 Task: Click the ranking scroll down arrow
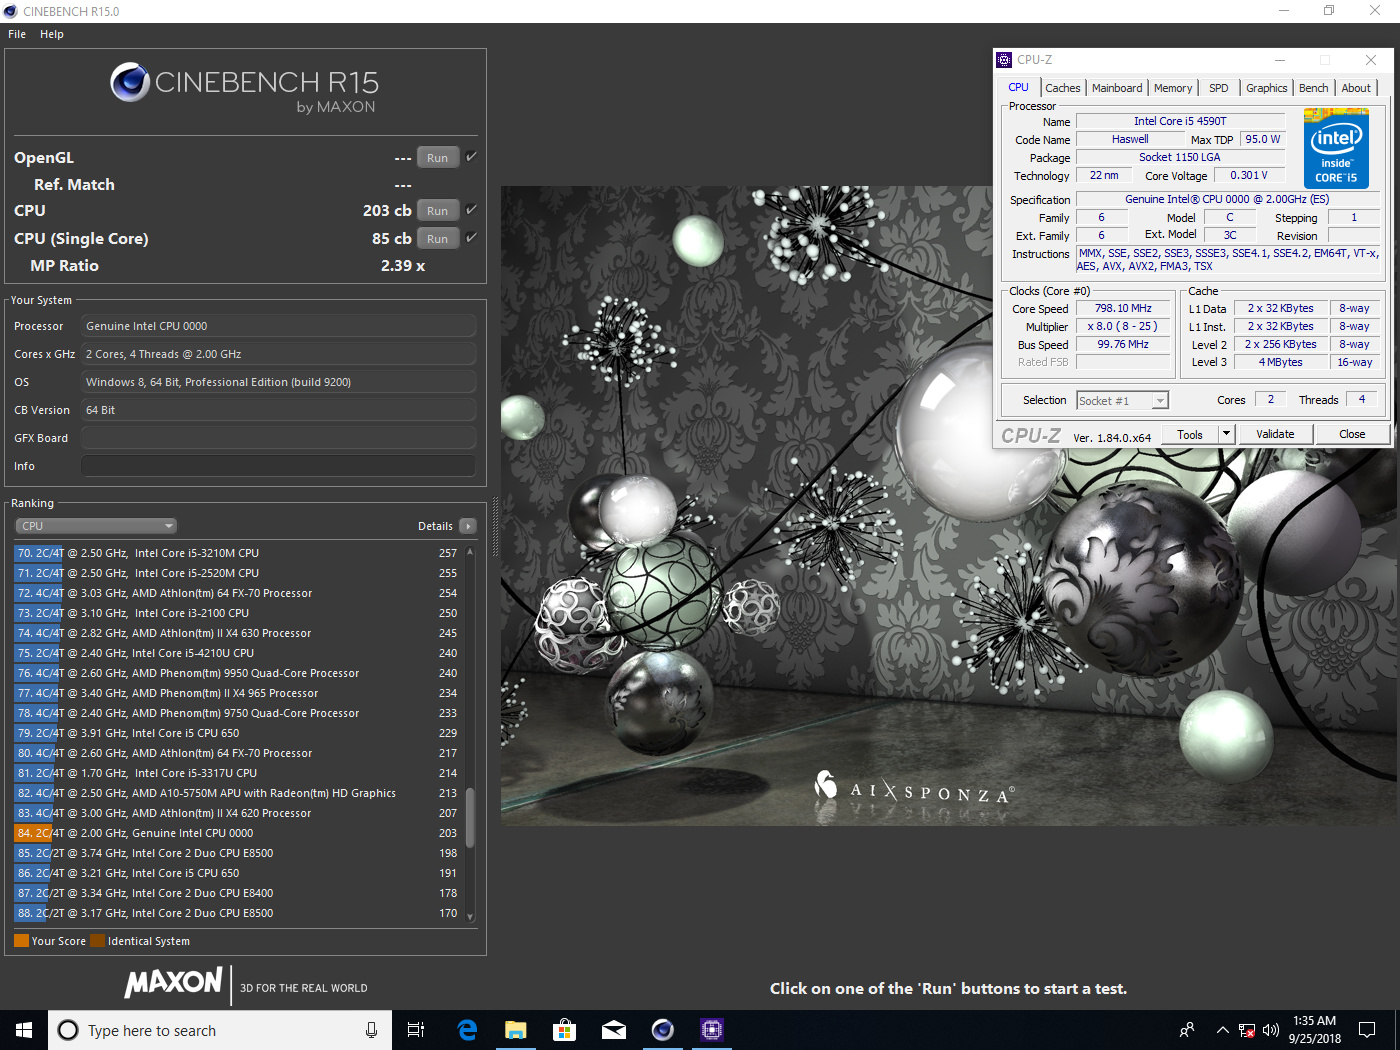click(x=470, y=916)
